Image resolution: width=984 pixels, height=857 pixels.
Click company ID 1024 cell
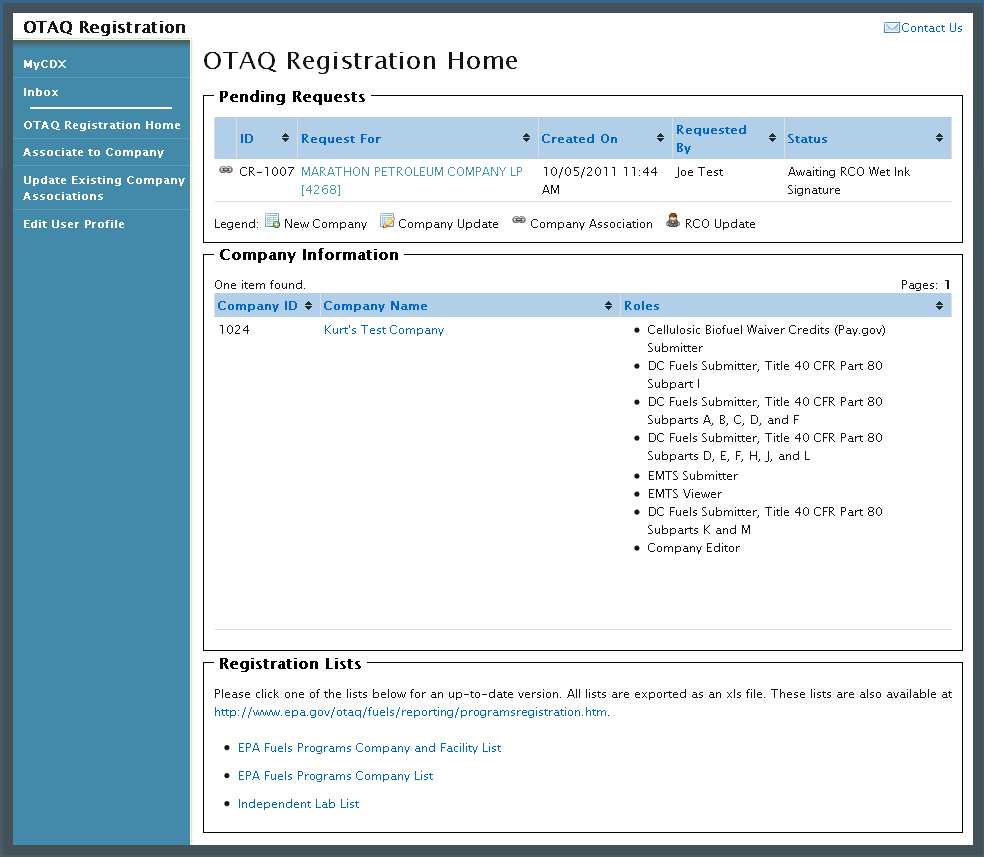[x=234, y=330]
